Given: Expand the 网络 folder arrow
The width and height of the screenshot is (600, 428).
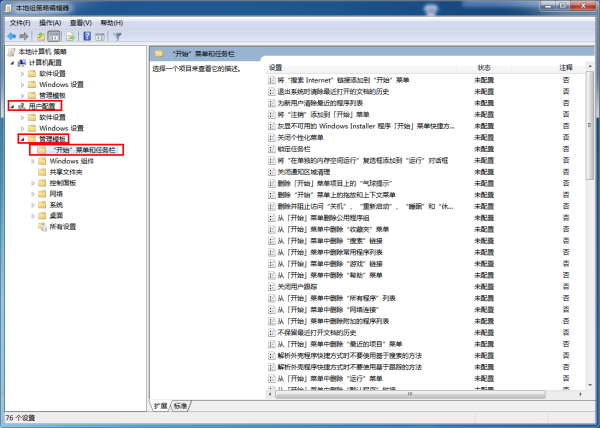Looking at the screenshot, I should click(x=33, y=194).
